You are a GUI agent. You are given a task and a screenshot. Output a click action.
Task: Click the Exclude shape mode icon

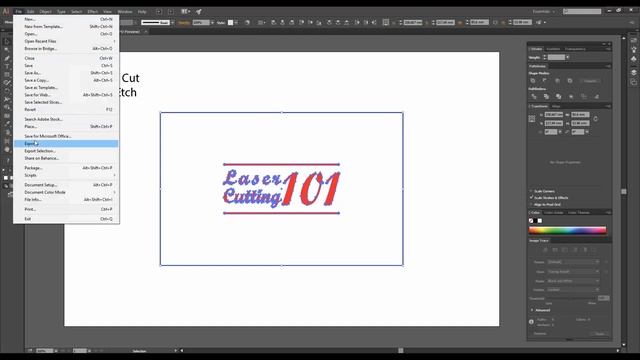coord(570,81)
